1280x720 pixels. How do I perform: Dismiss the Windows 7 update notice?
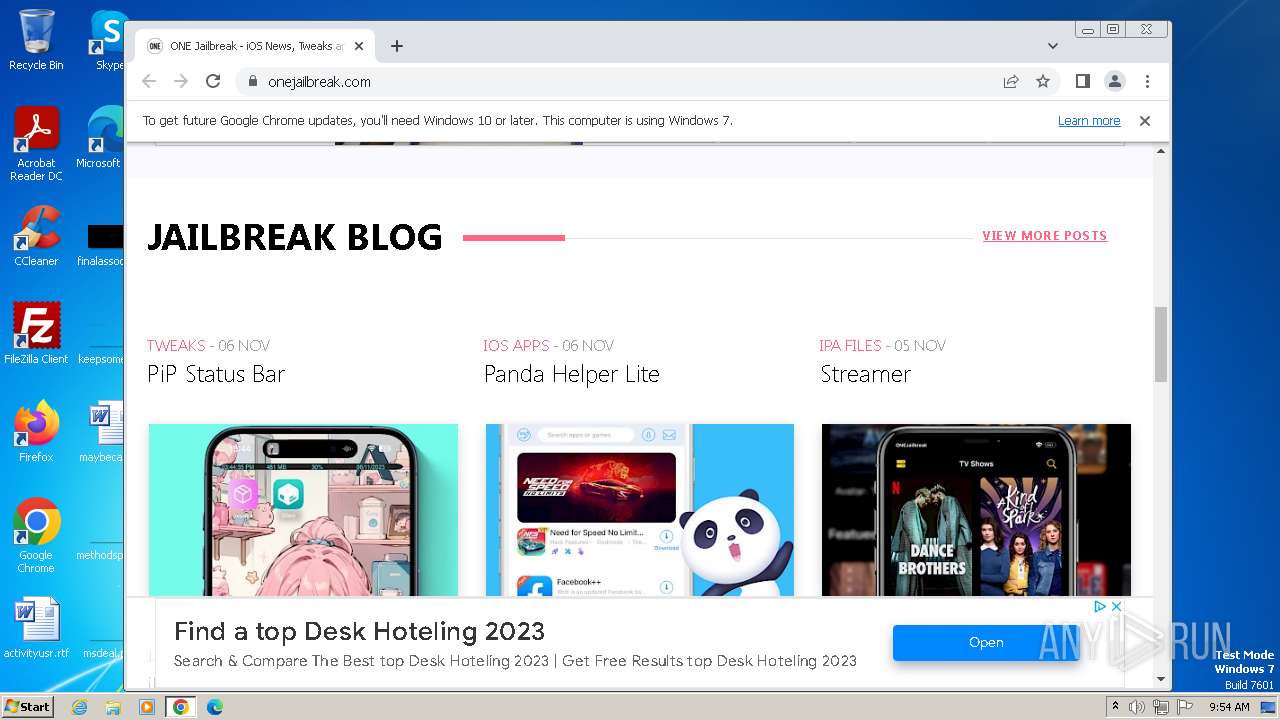click(x=1145, y=121)
